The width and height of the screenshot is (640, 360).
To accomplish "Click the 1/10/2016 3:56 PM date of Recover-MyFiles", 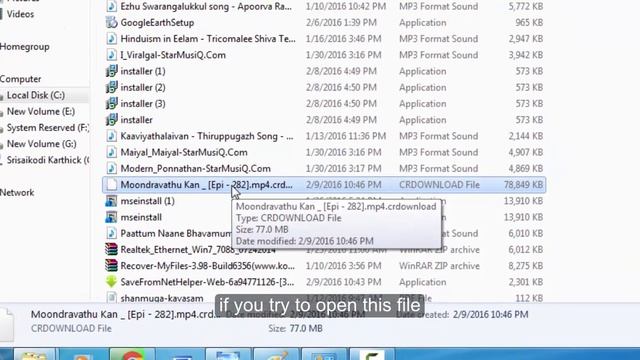I will [x=344, y=266].
